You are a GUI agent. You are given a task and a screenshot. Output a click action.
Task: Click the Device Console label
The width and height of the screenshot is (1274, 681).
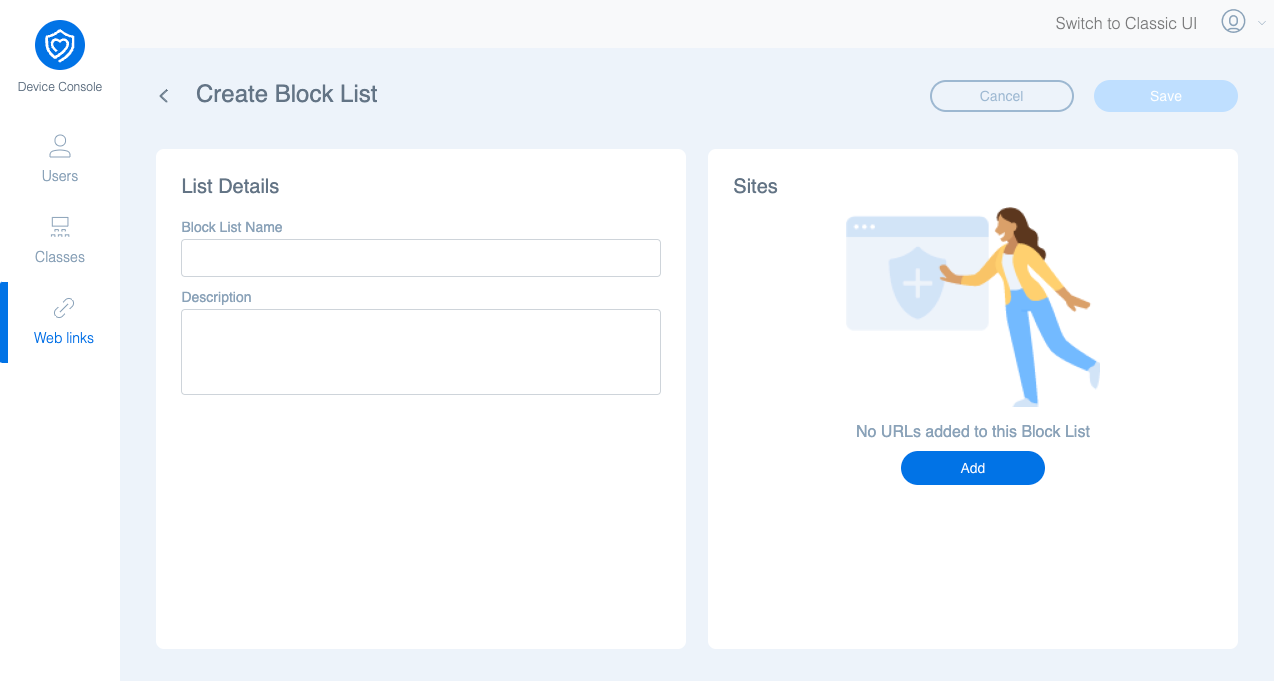tap(60, 87)
